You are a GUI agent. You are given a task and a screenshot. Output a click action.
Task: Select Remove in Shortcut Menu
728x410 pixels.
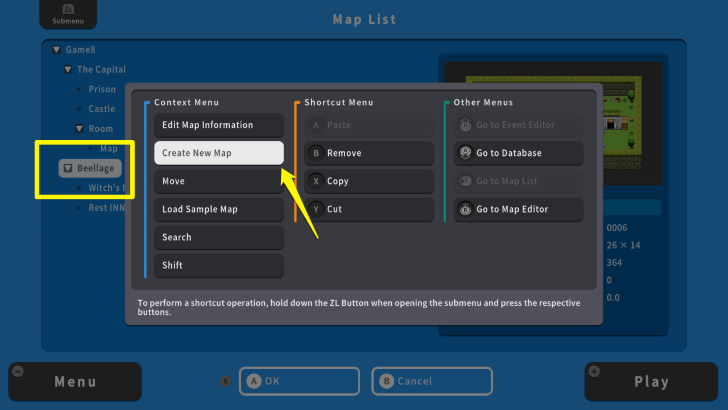click(x=369, y=153)
